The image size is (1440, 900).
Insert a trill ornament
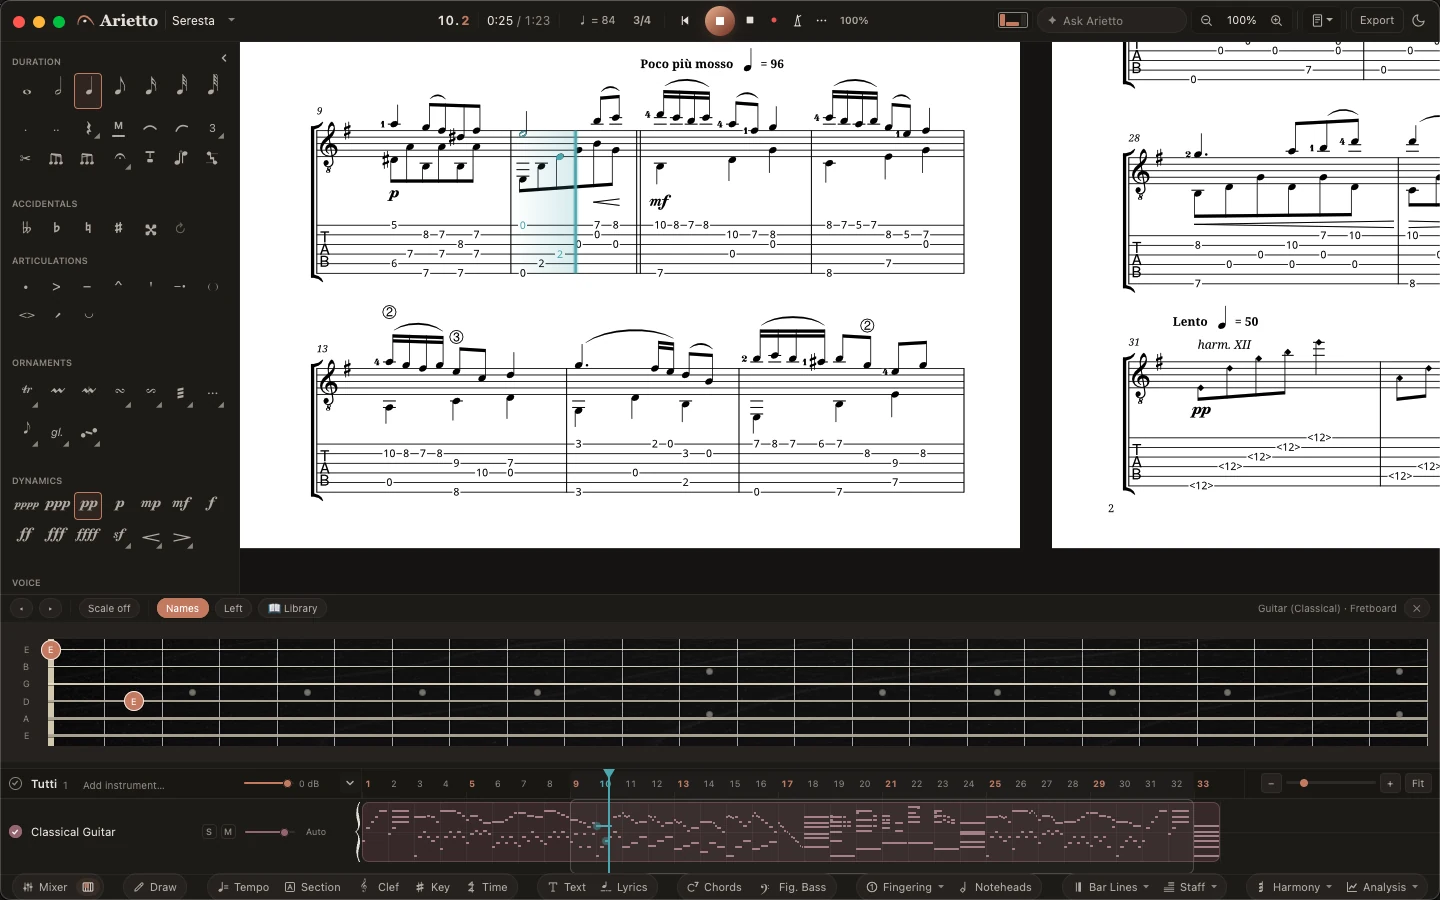tap(26, 391)
